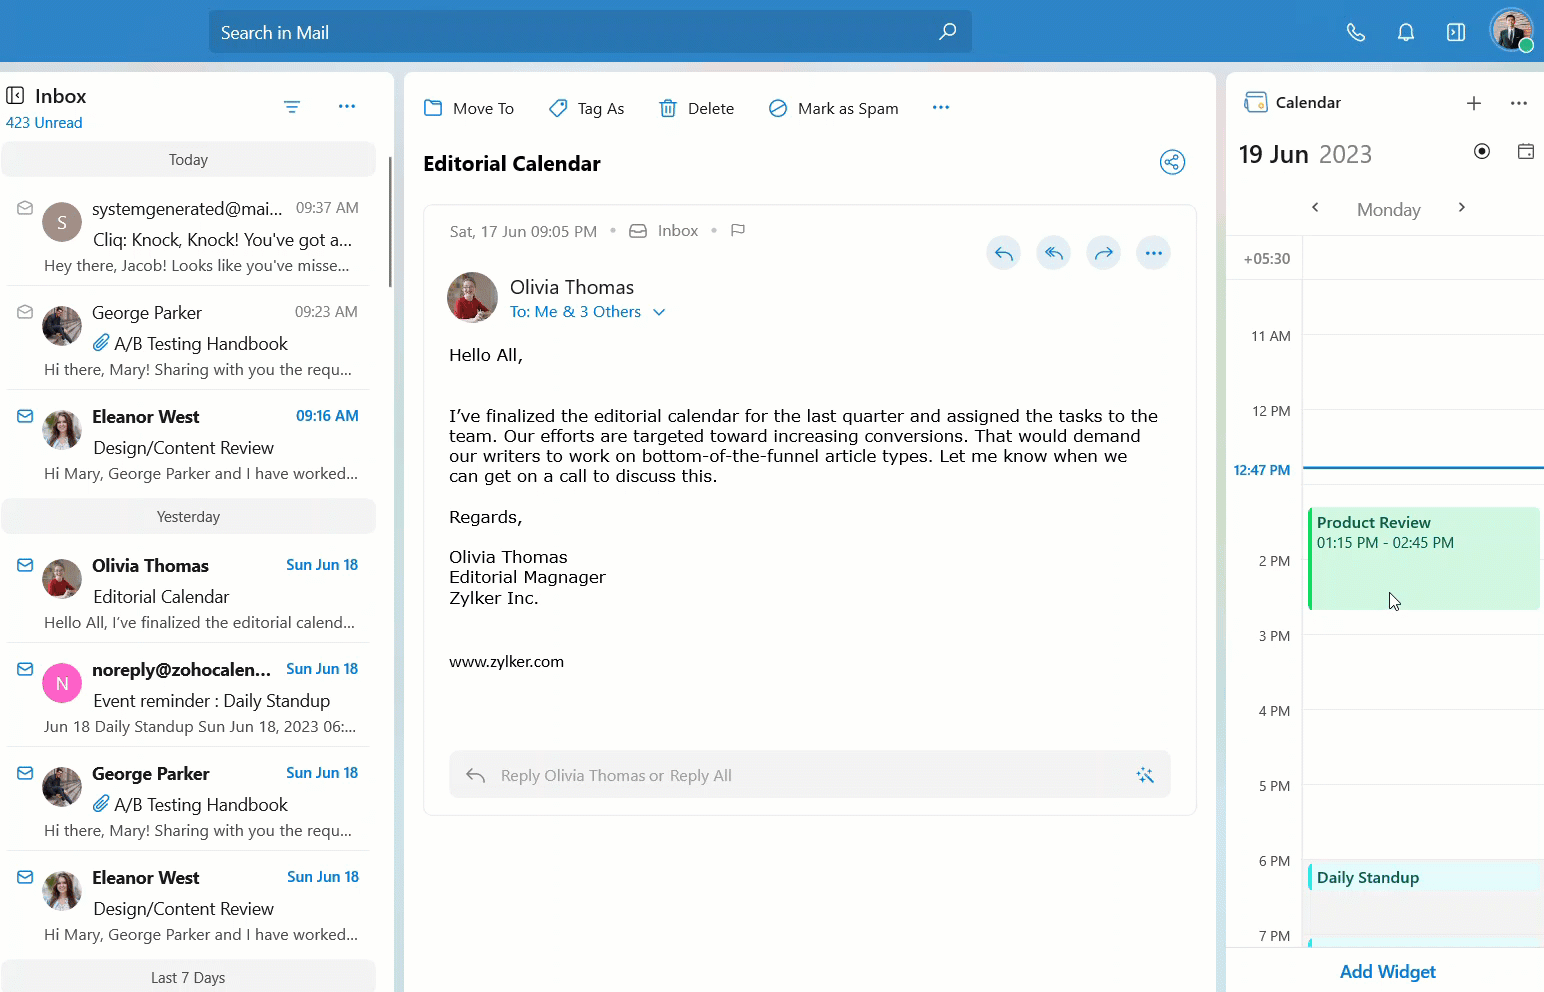Click the Delete trash icon
1544x992 pixels.
[x=668, y=108]
